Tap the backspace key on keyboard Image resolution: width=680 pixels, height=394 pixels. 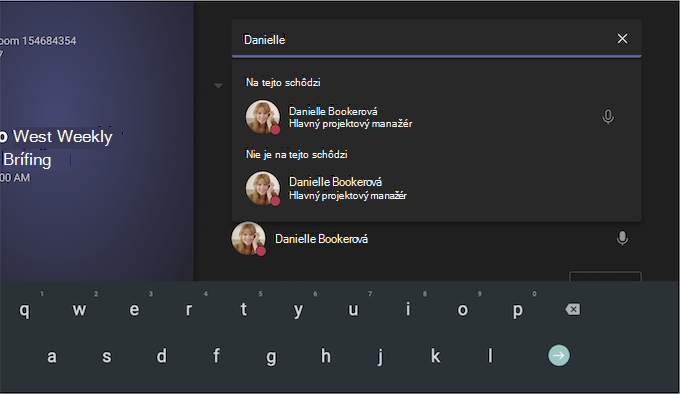pyautogui.click(x=572, y=309)
